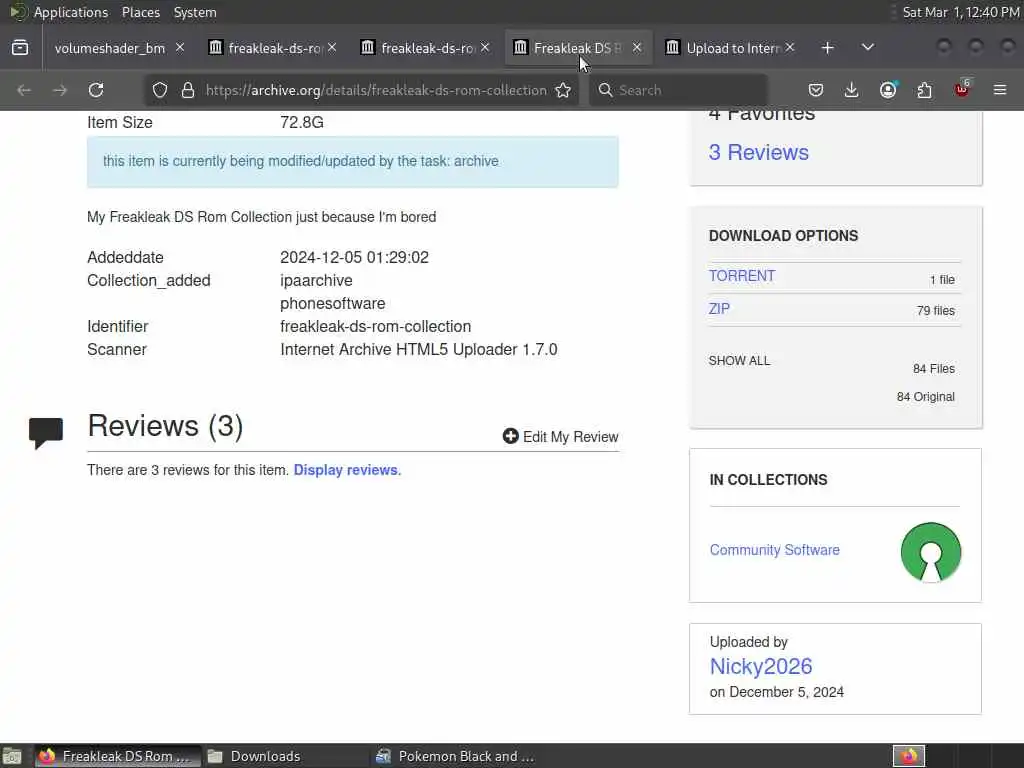Close the volumeshader_bm tab
This screenshot has height=768, width=1024.
tap(180, 48)
